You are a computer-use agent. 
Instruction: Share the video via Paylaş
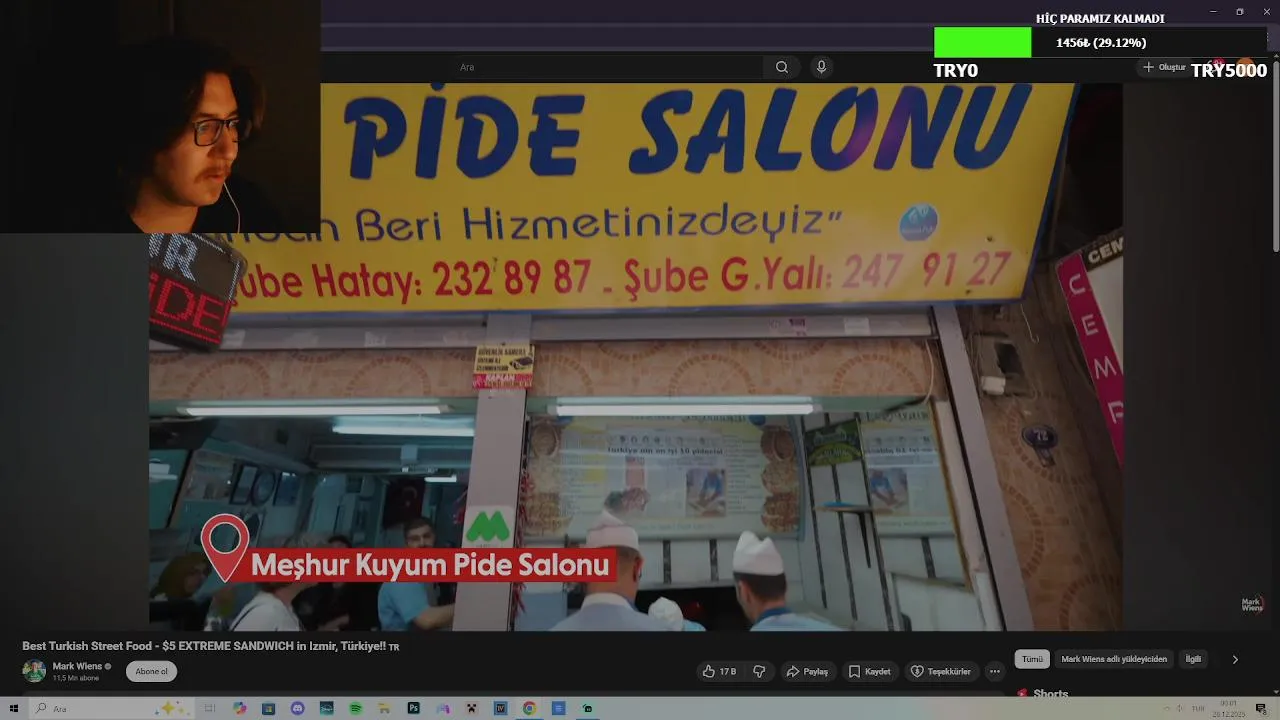tap(807, 671)
